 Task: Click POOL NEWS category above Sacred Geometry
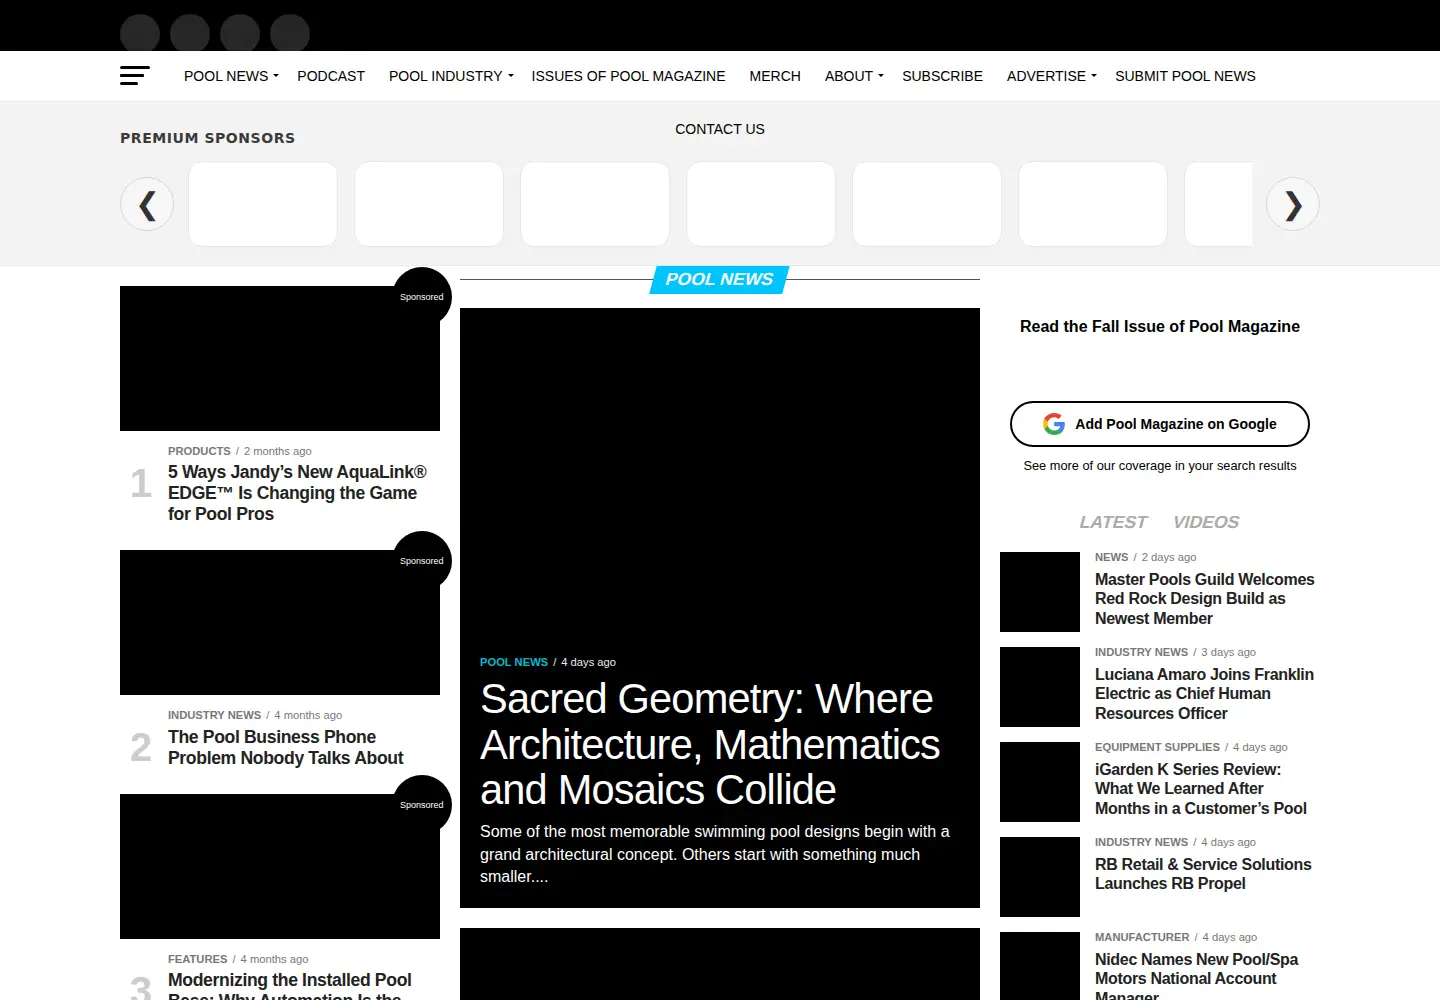(x=514, y=662)
